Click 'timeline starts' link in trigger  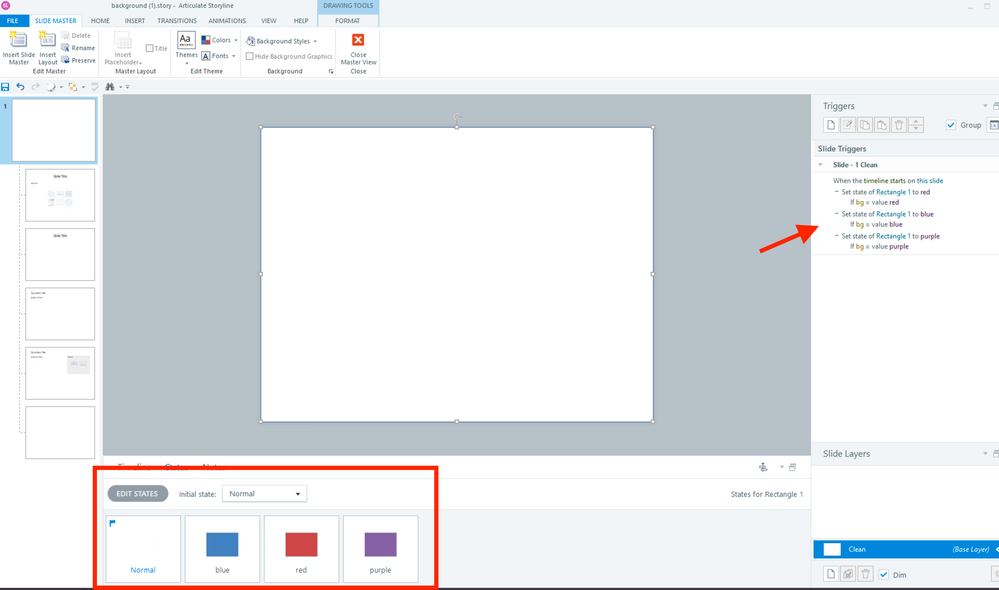884,181
